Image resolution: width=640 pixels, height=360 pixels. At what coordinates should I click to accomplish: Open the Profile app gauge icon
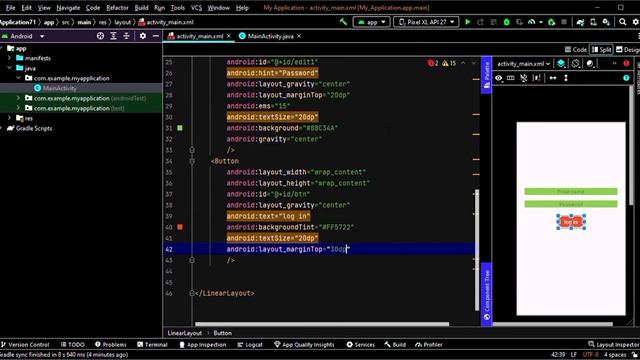click(531, 22)
